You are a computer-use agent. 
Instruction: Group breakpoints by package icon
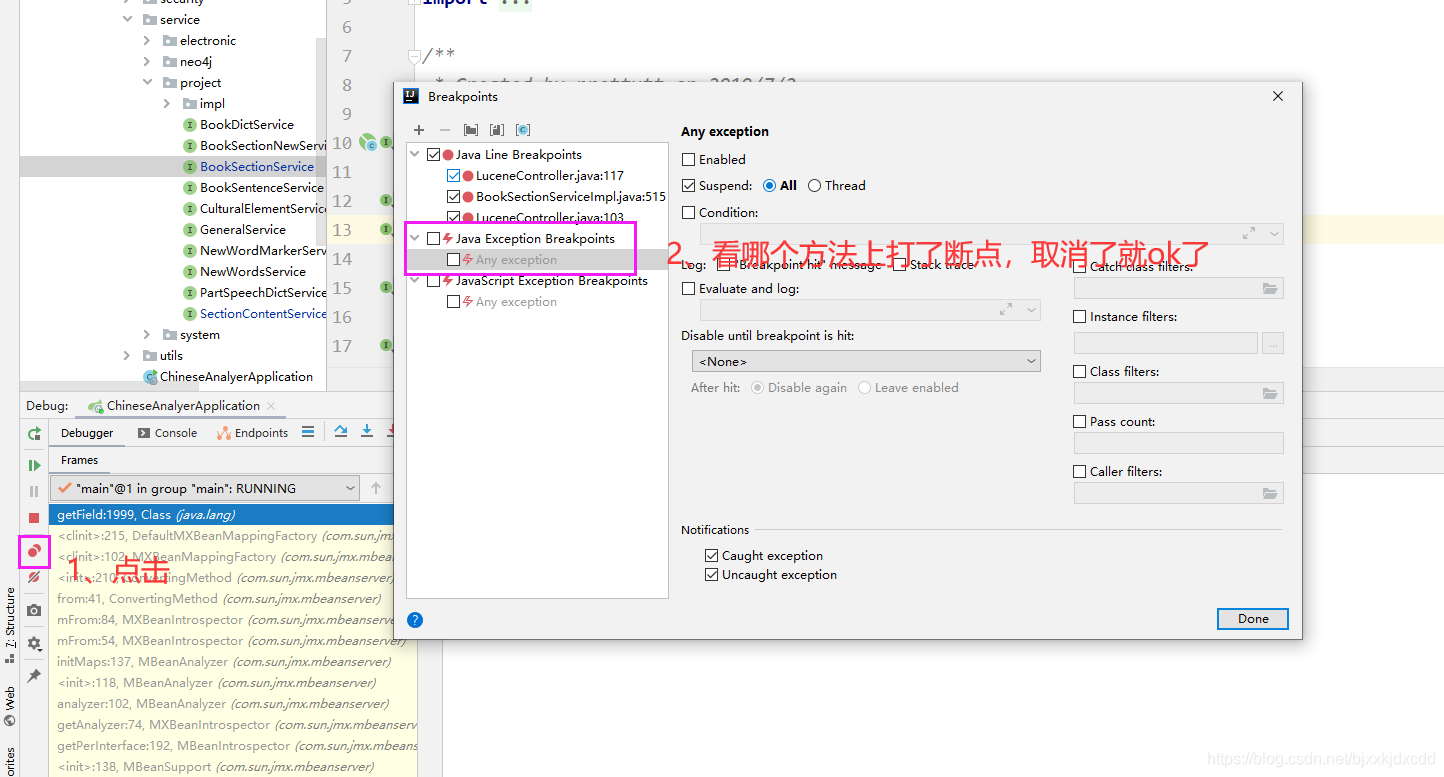pyautogui.click(x=471, y=130)
